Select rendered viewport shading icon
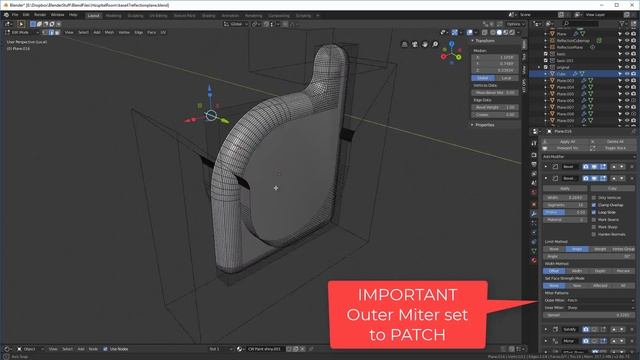This screenshot has height=360, width=640. (x=512, y=32)
